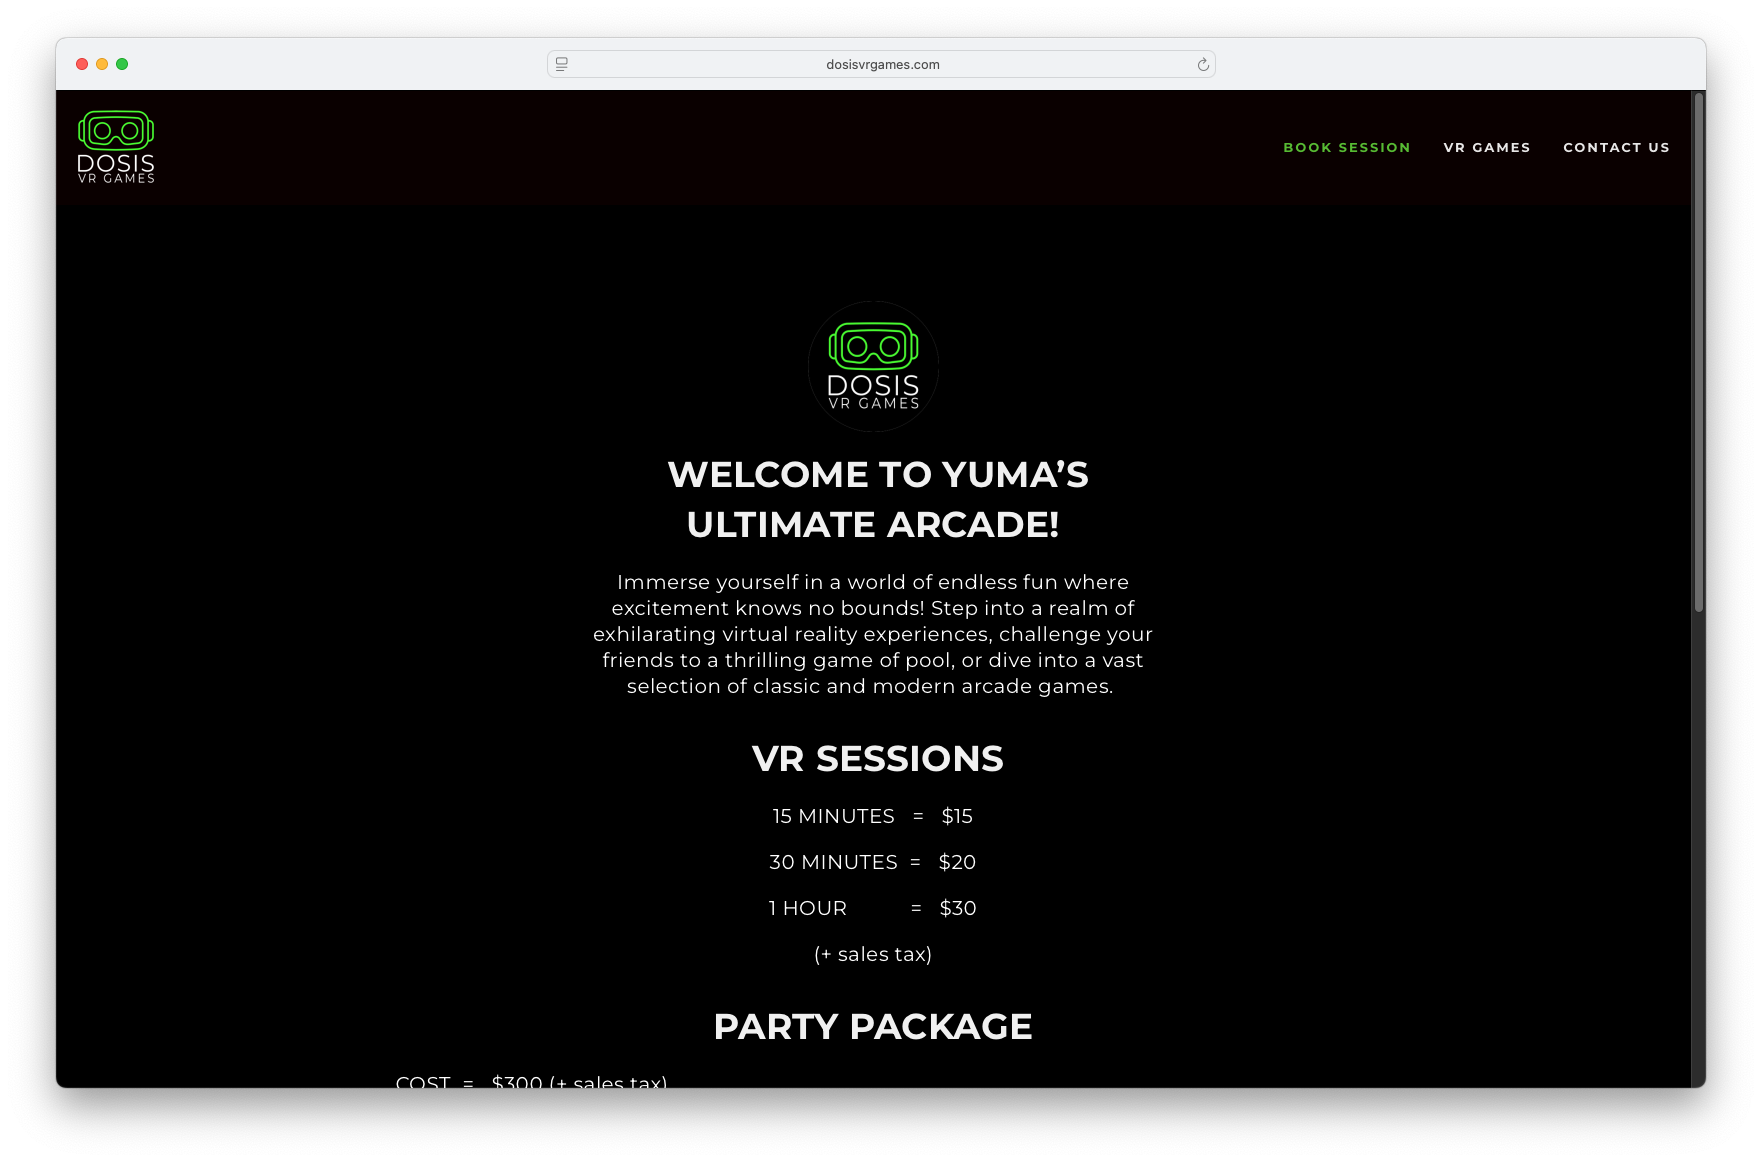Screen dimensions: 1762x1162
Task: Reload the page with the refresh icon
Action: (1203, 64)
